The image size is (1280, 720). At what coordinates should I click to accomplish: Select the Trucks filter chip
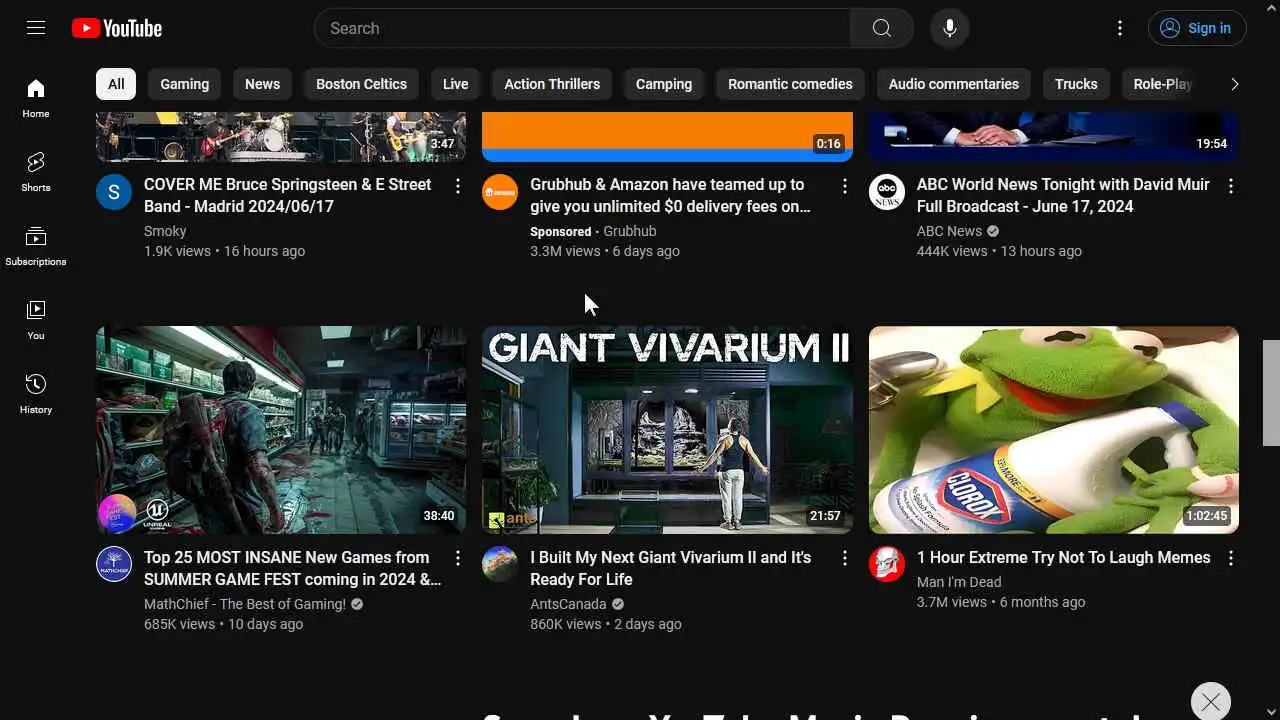pos(1076,84)
